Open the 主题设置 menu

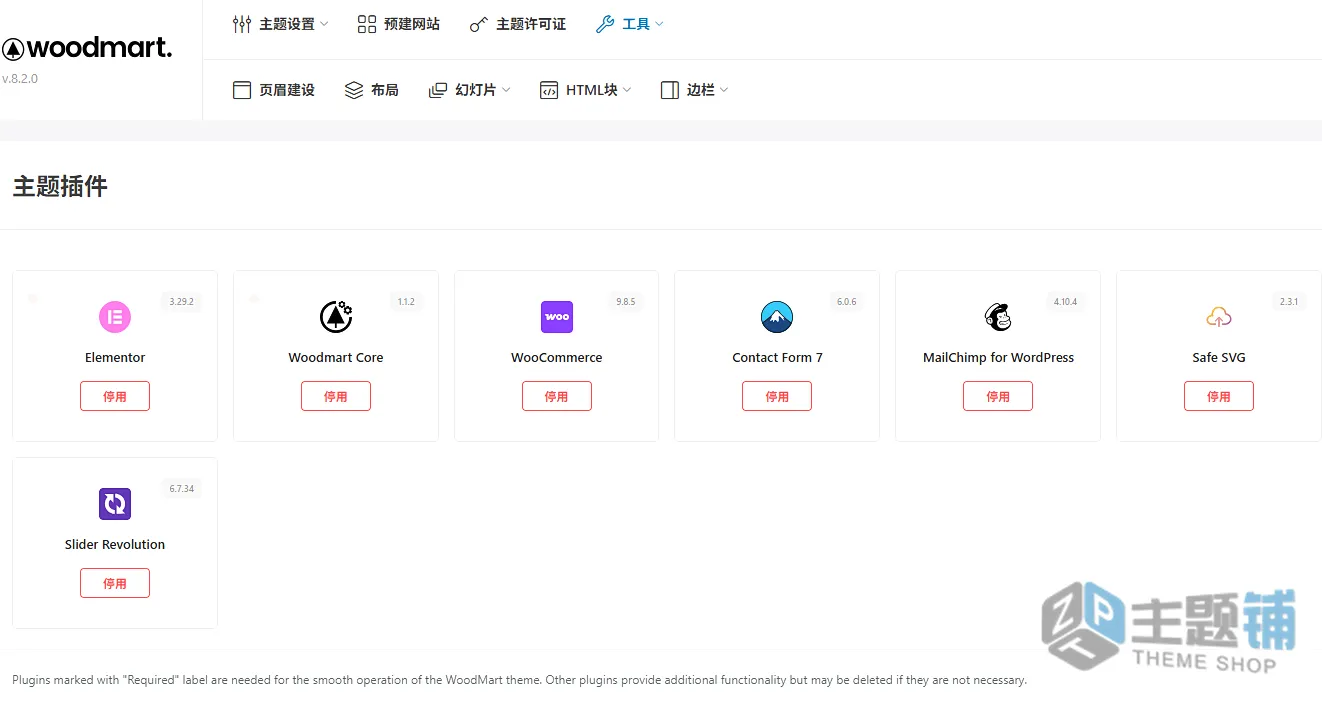287,24
